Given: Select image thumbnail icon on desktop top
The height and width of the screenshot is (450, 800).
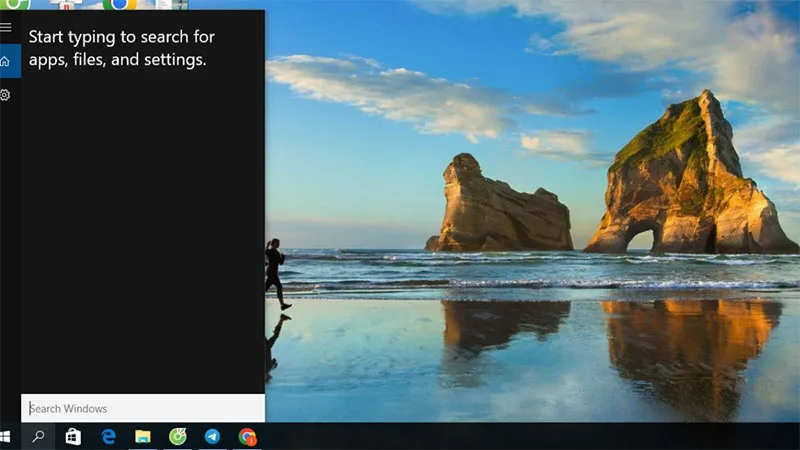Looking at the screenshot, I should click(181, 5).
